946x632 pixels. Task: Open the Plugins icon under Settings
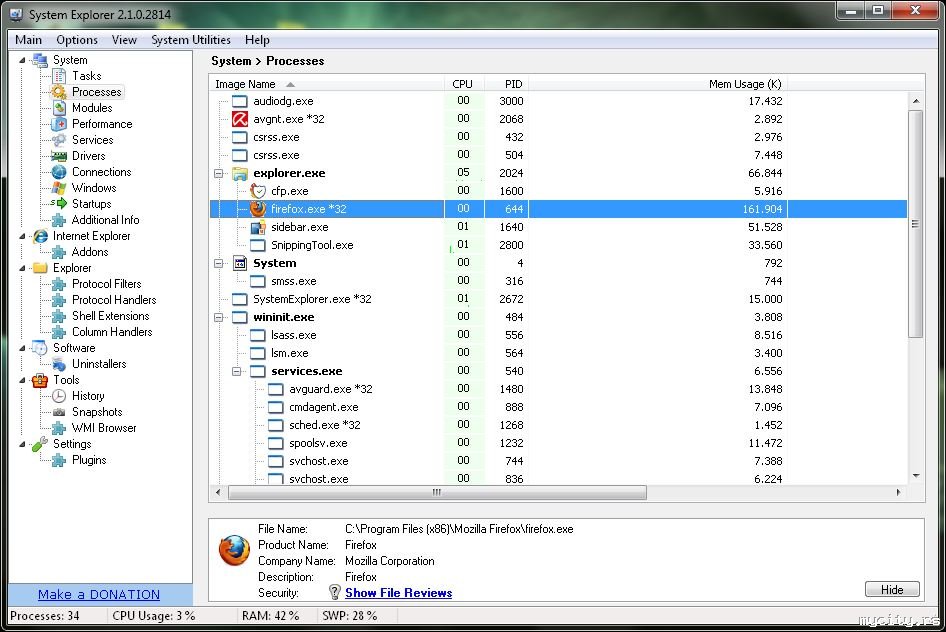tap(59, 460)
